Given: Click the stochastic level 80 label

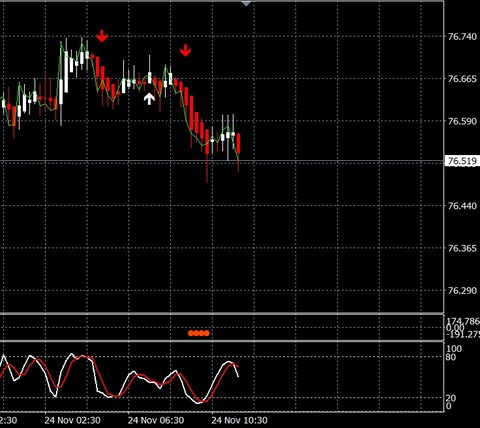Looking at the screenshot, I should [x=451, y=357].
